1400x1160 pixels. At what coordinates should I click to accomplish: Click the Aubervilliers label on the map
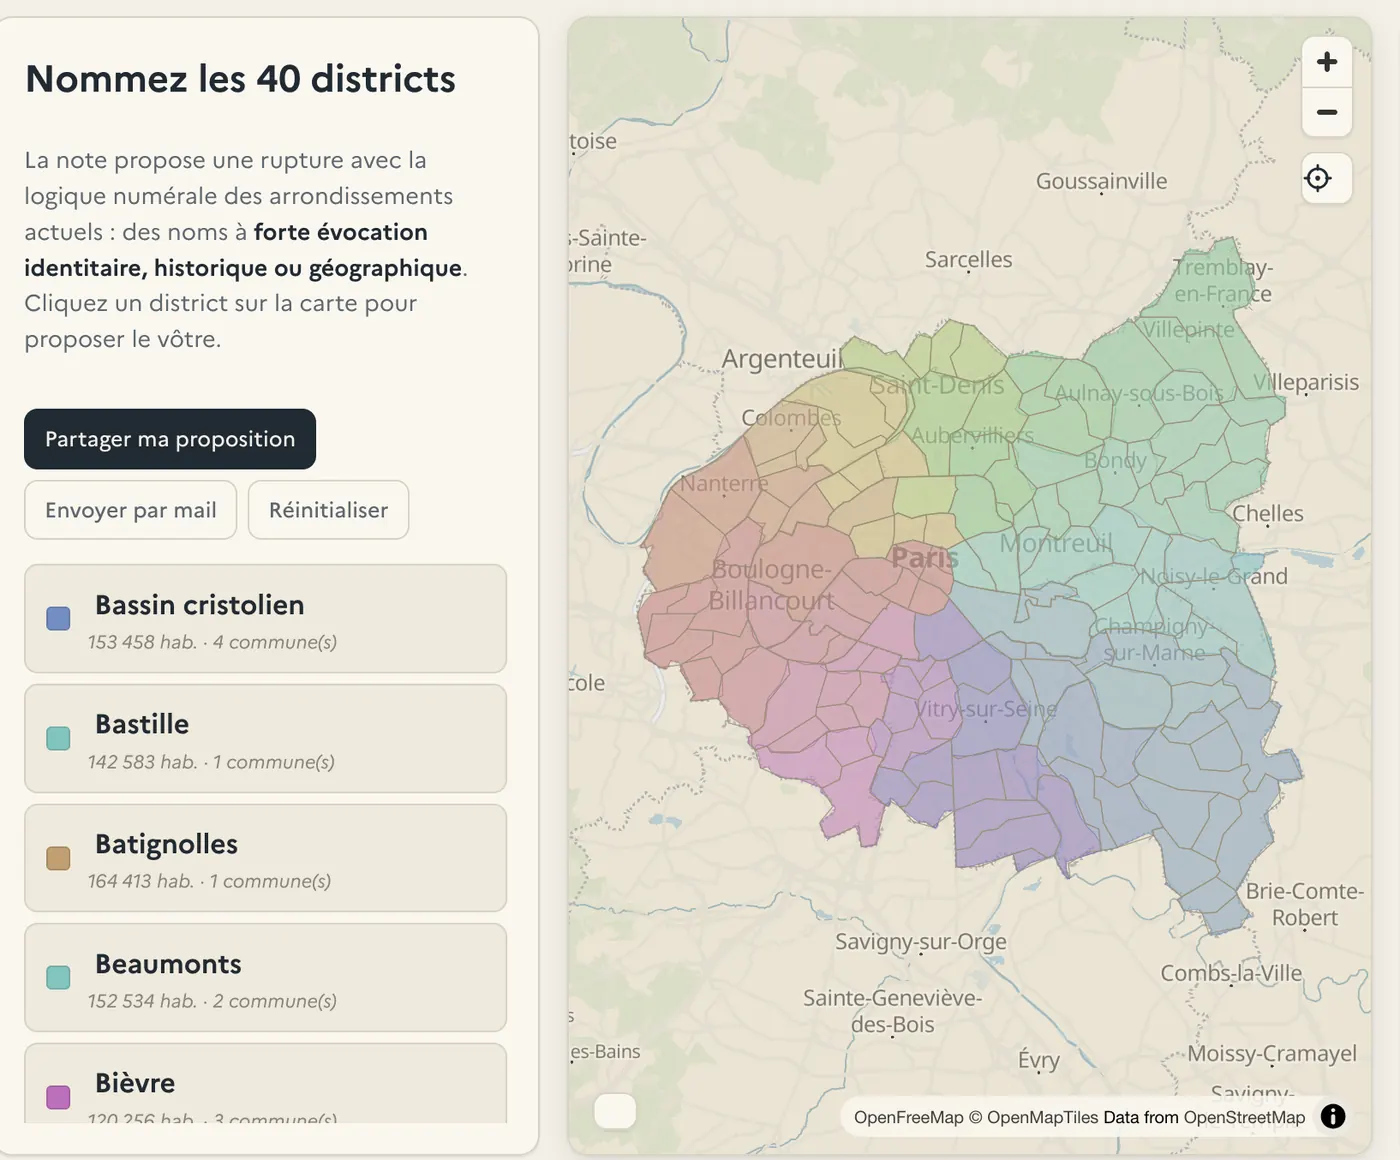[x=972, y=435]
